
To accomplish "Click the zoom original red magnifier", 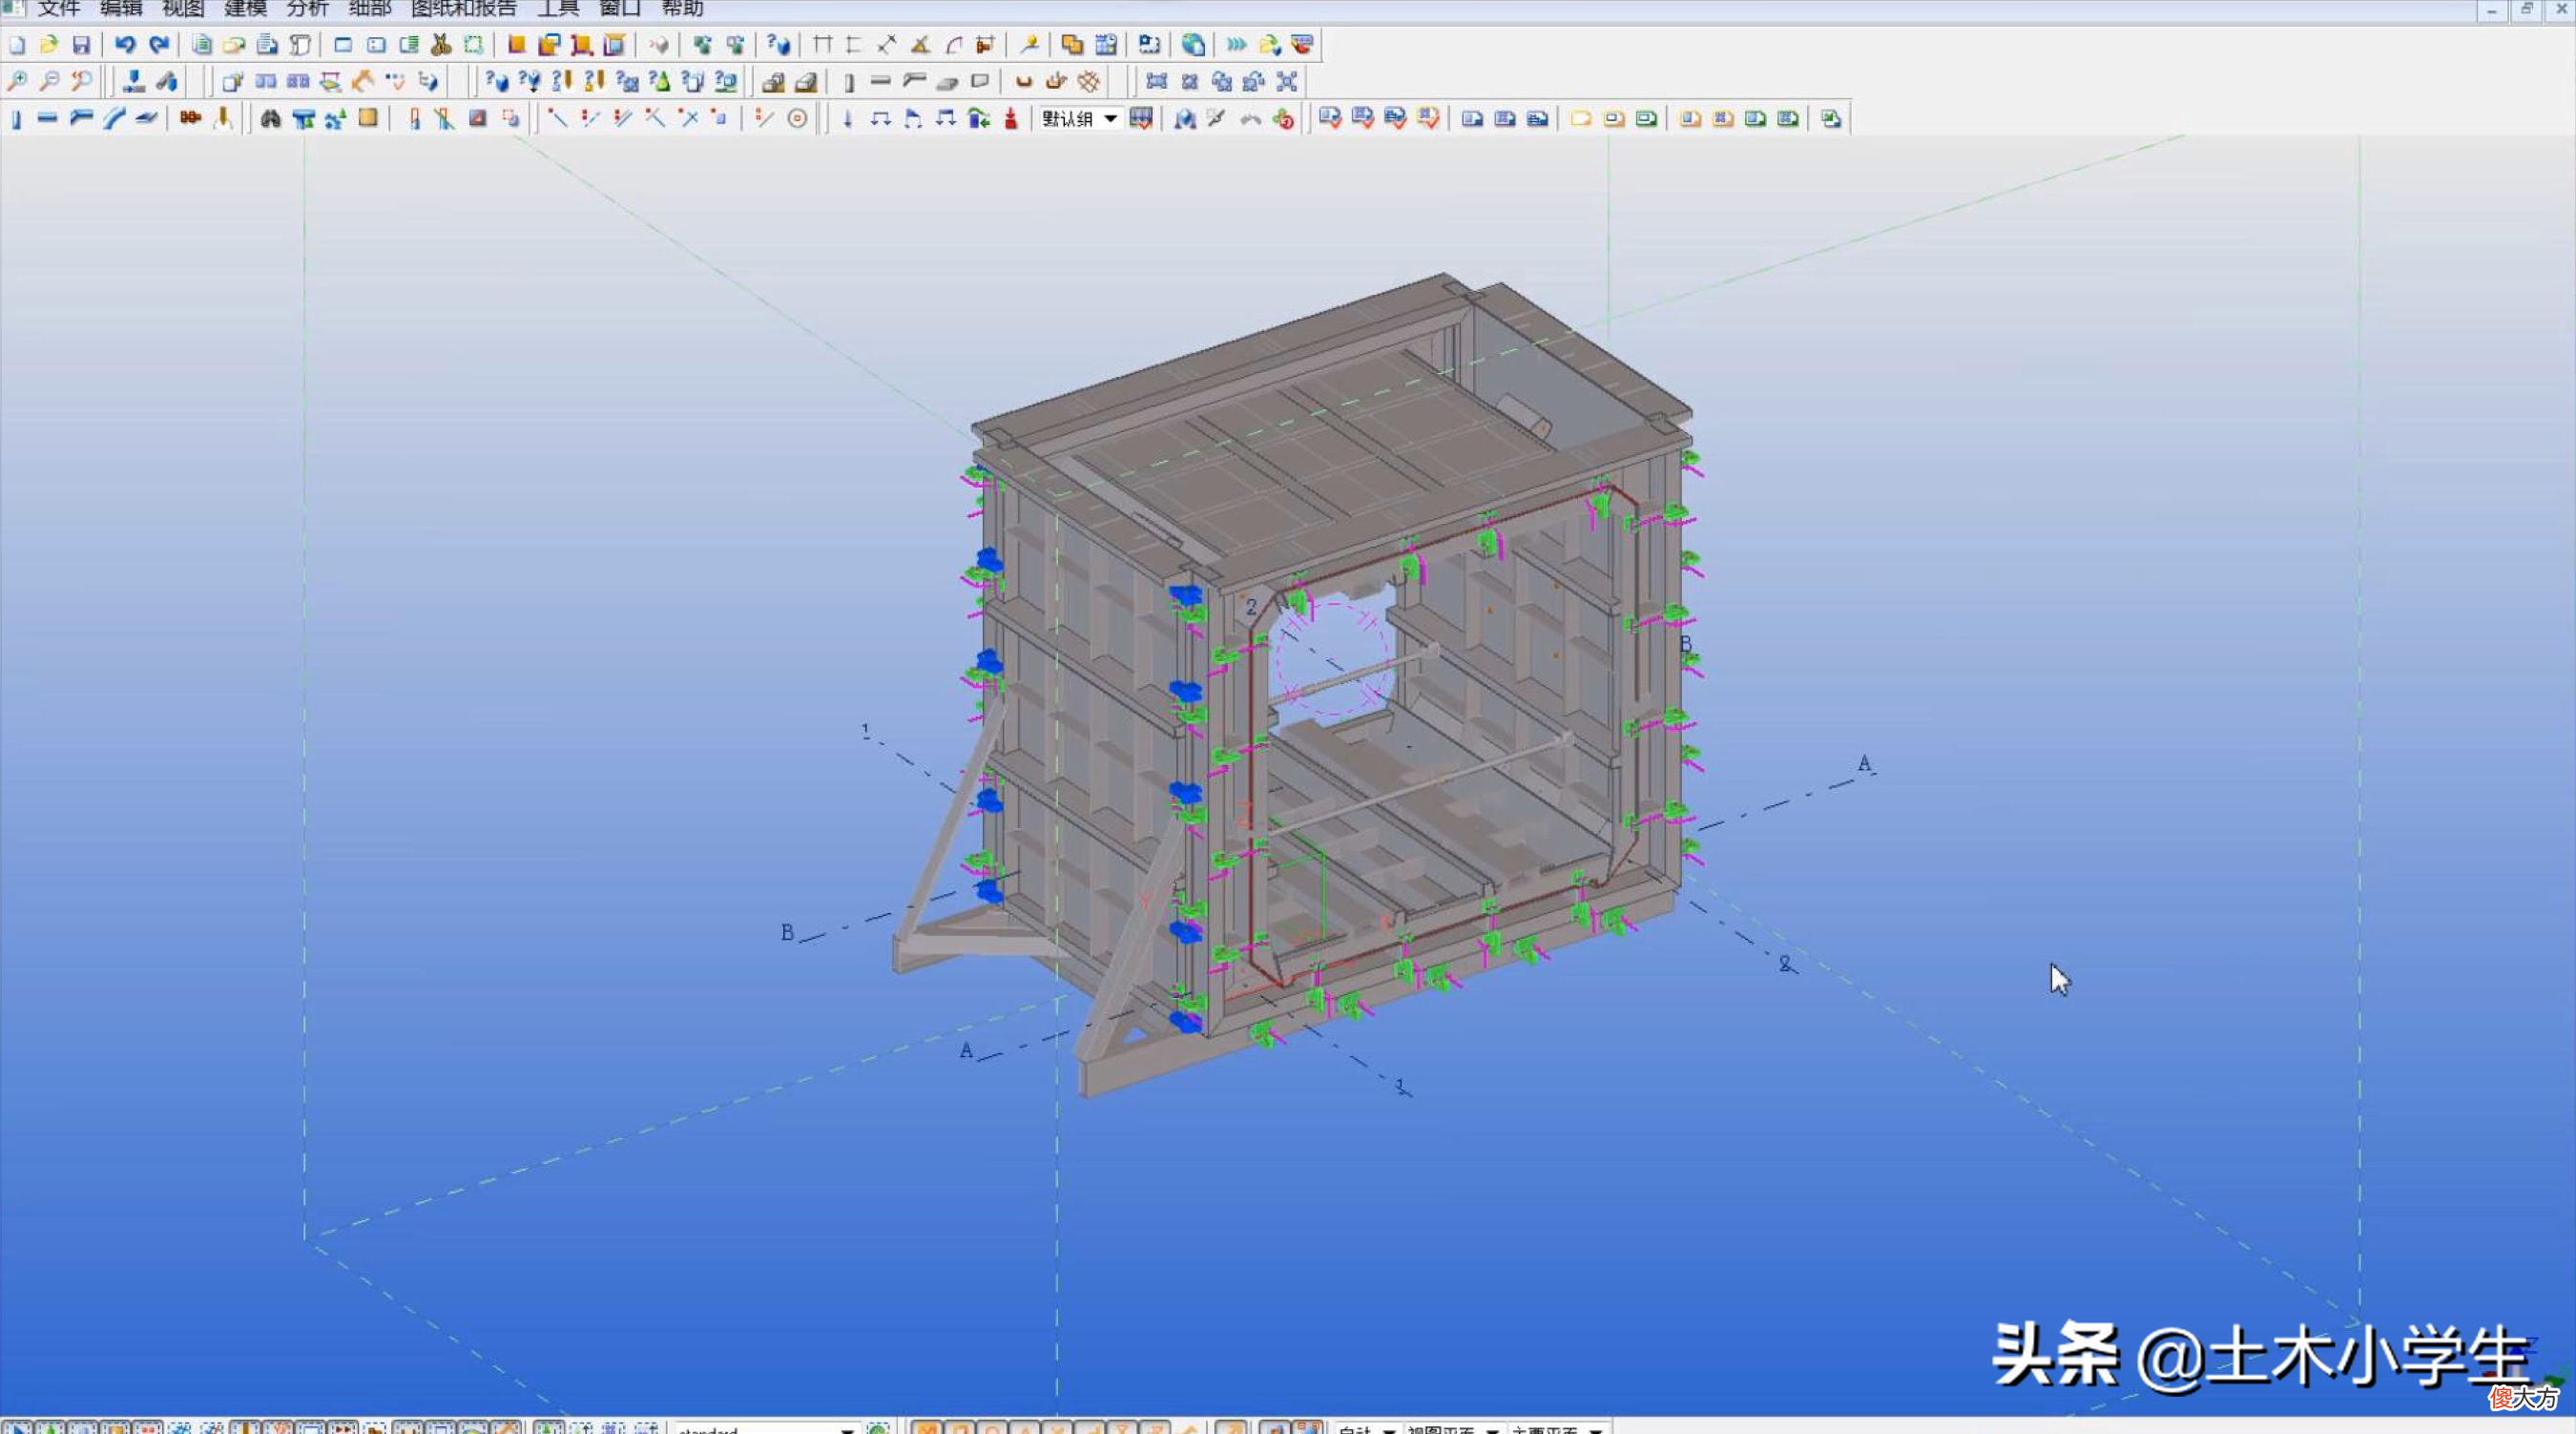I will [82, 81].
